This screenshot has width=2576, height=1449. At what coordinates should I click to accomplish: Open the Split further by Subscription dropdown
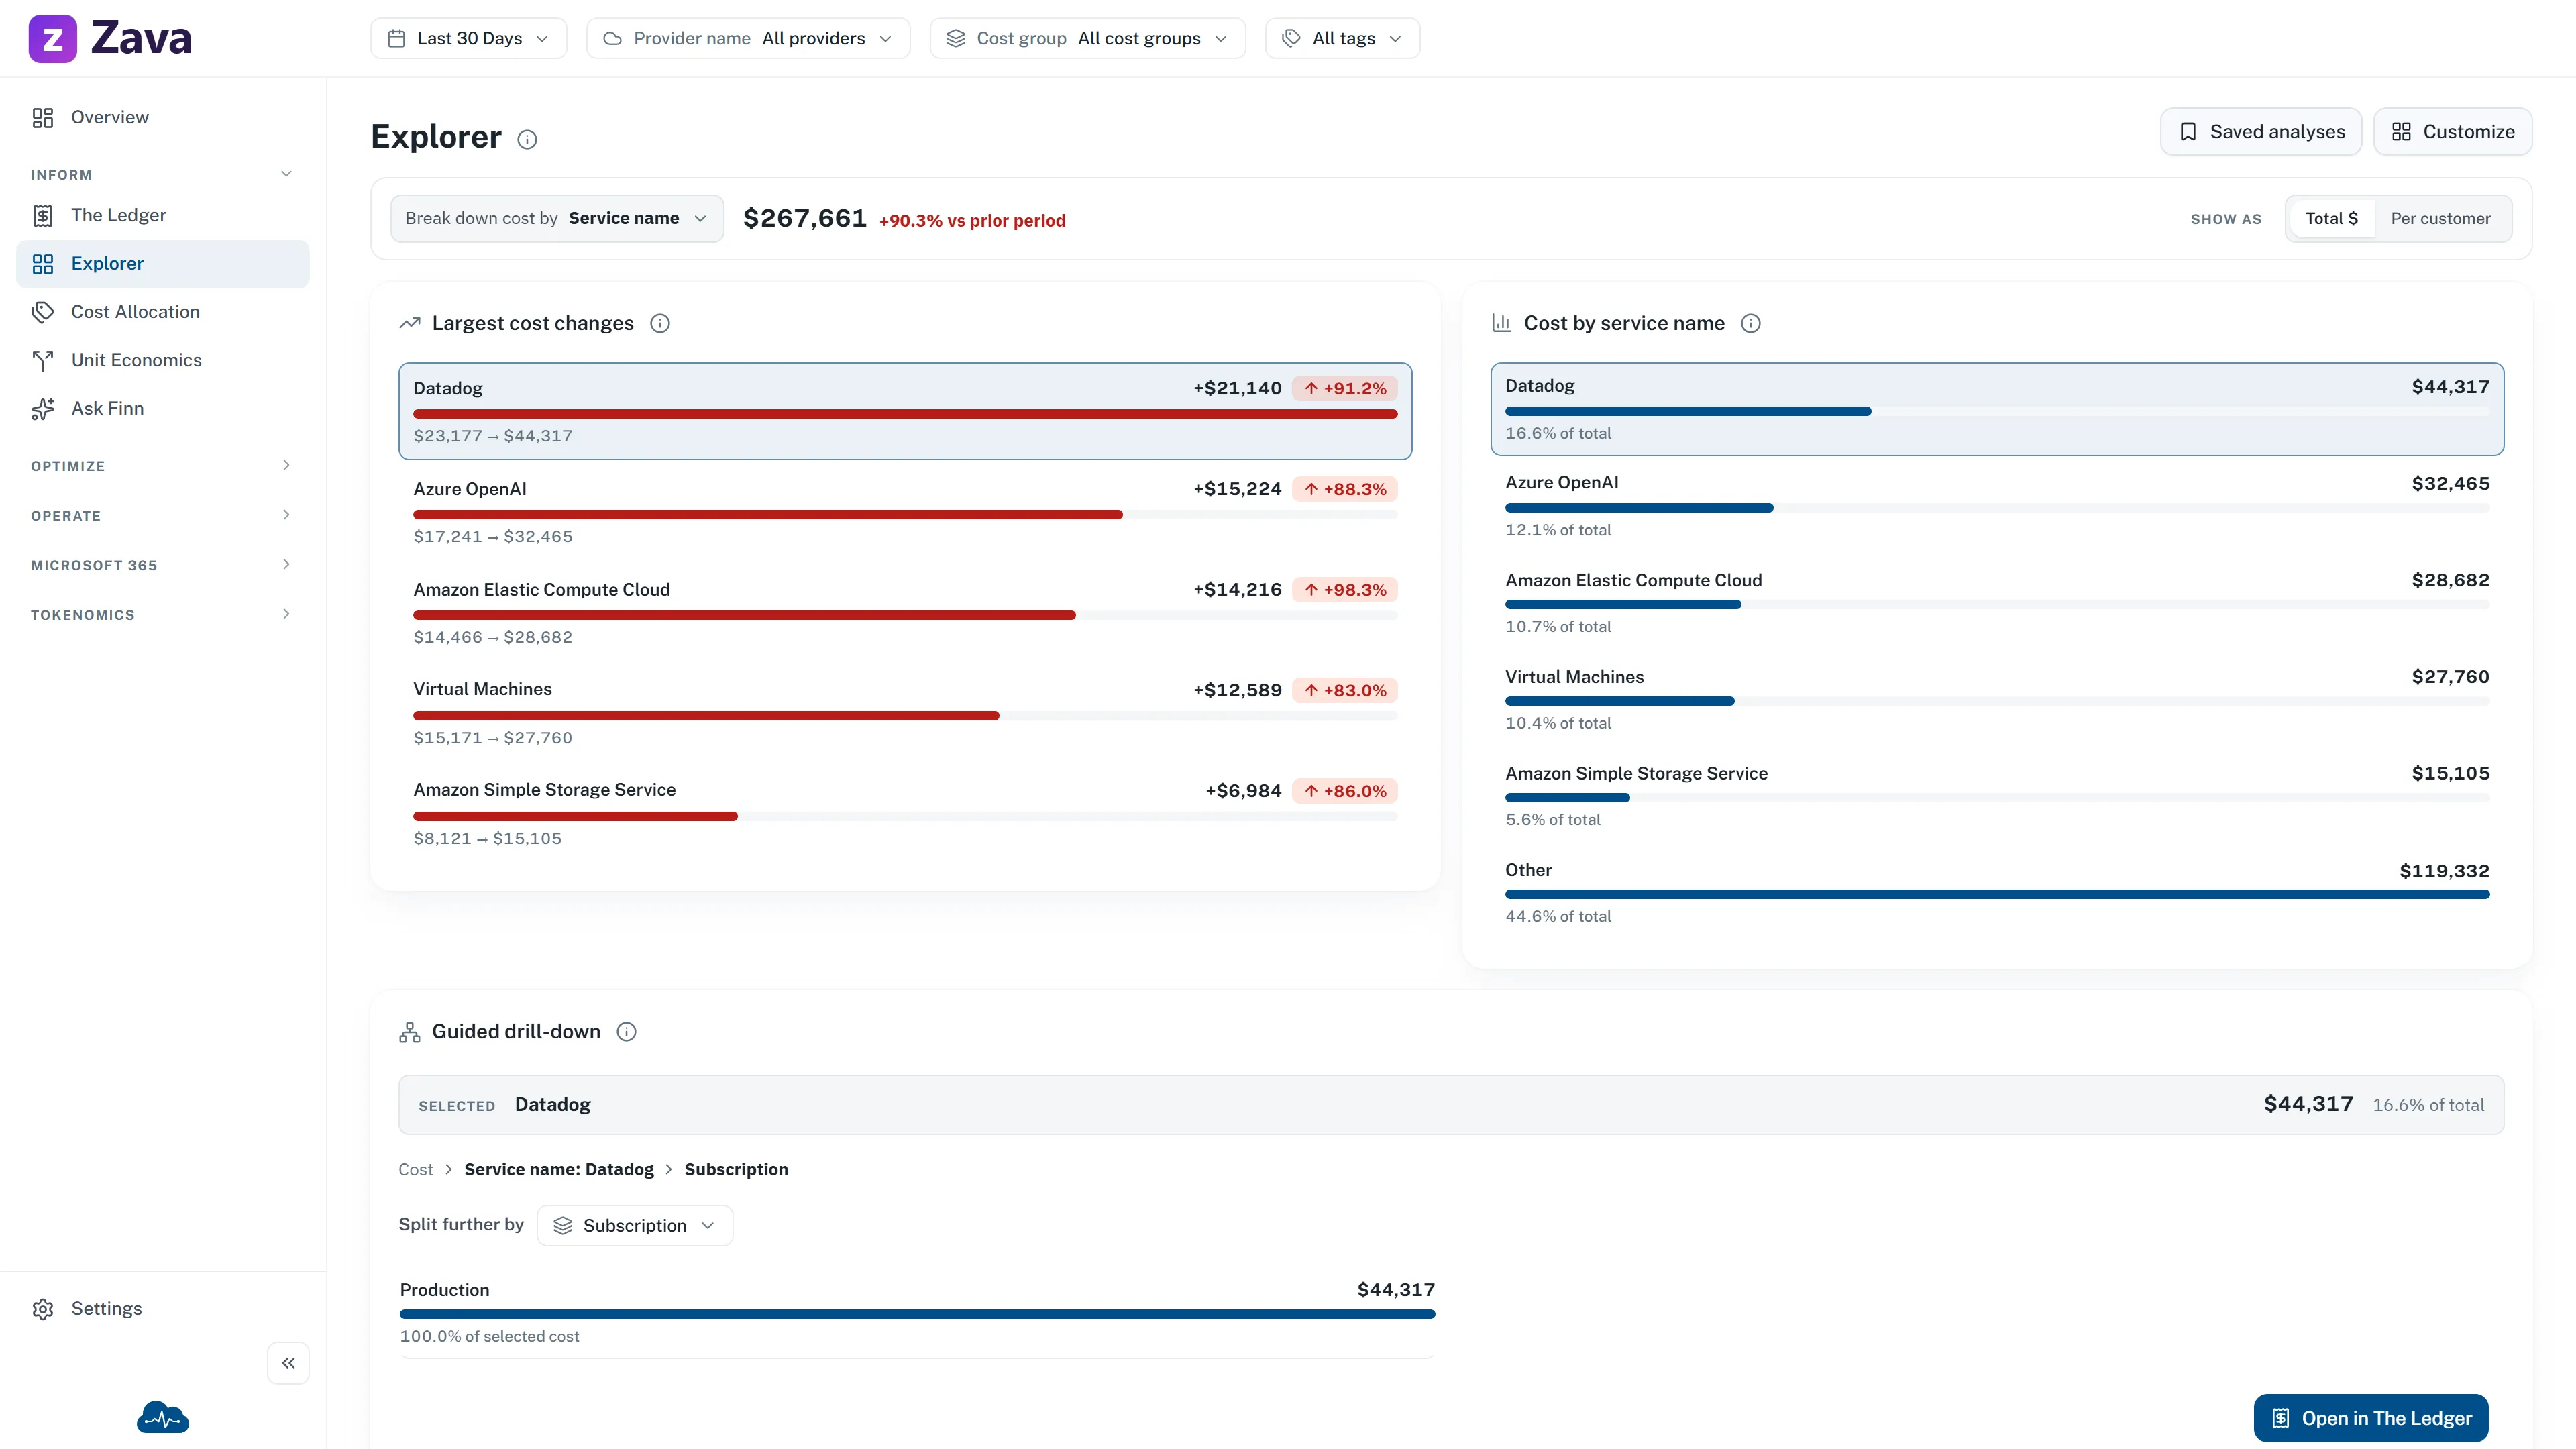pyautogui.click(x=635, y=1226)
